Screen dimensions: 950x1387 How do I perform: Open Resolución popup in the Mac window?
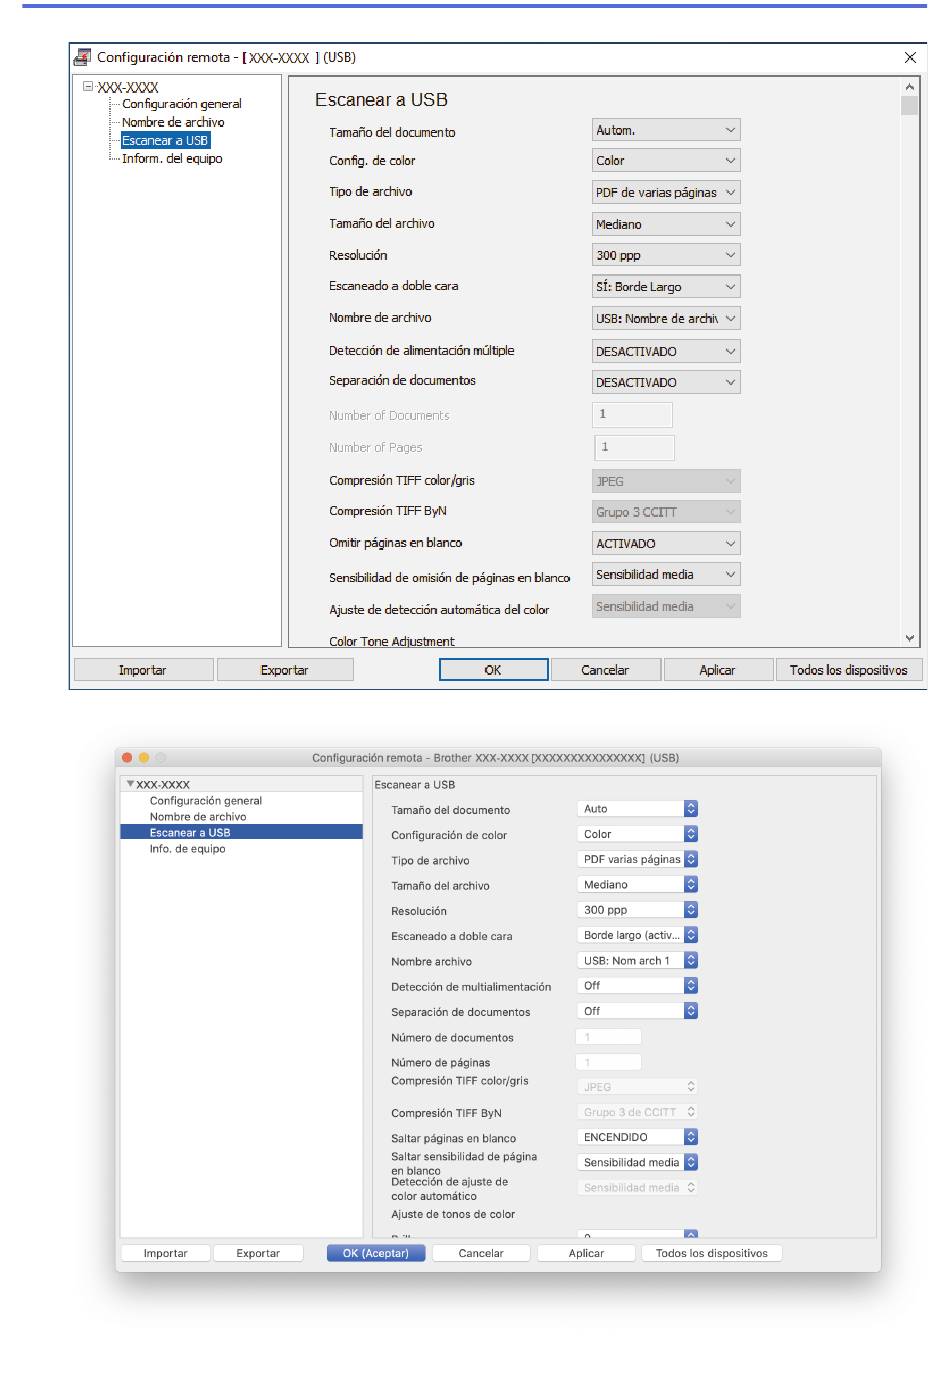point(638,910)
